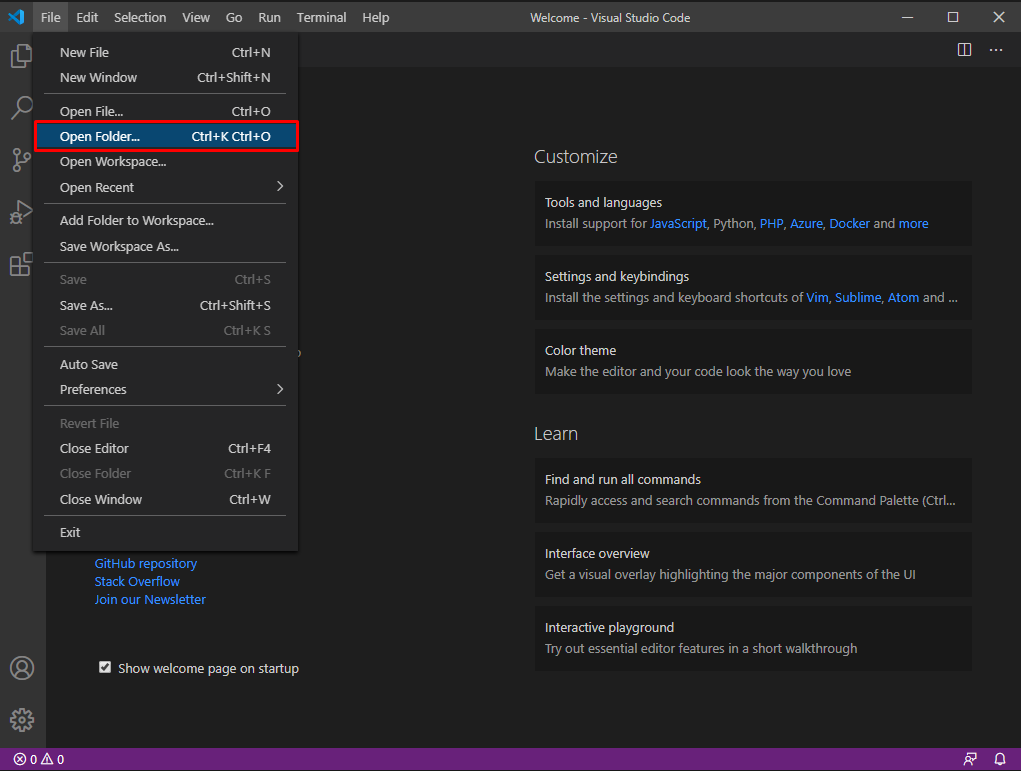Screen dimensions: 1021x771
Task: Choose Close Window menu entry
Action: pyautogui.click(x=165, y=499)
